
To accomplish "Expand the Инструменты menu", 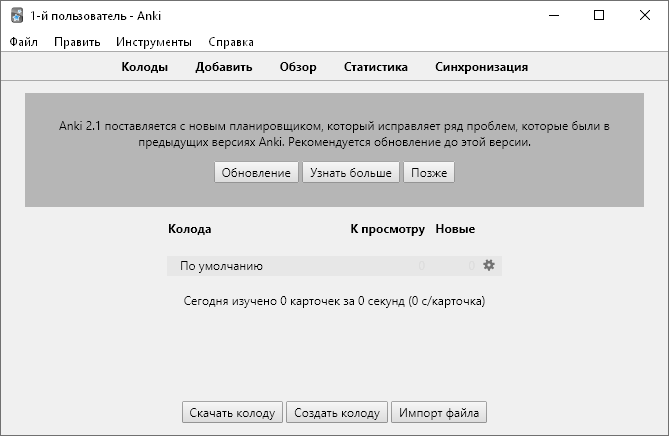I will (x=153, y=42).
